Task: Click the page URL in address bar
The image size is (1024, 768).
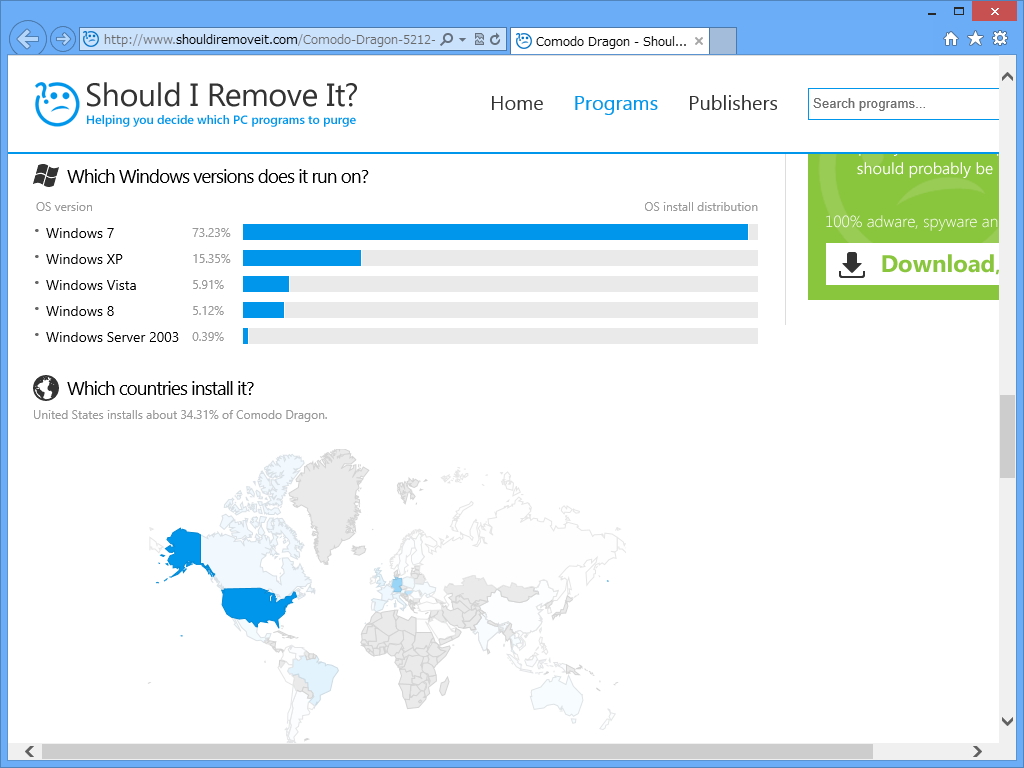Action: pos(269,39)
